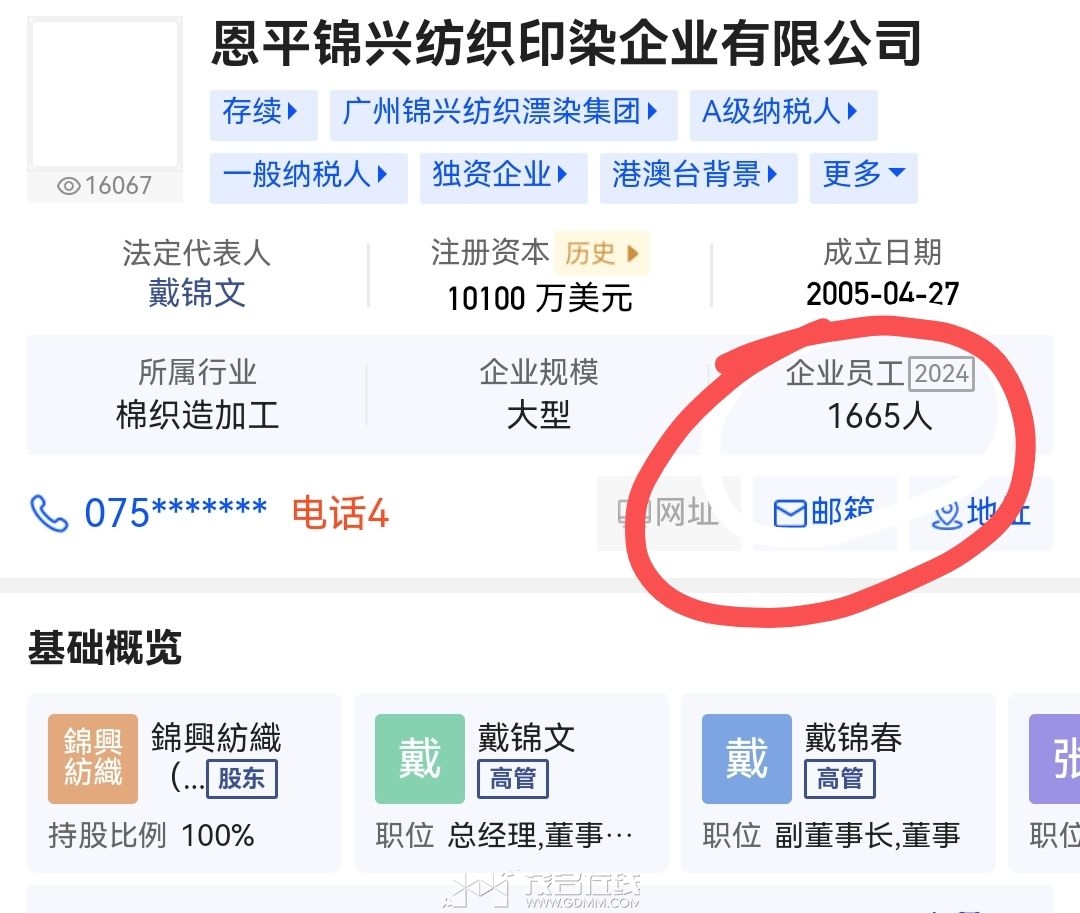Tap the 高管 badge under 戴锦文

513,779
